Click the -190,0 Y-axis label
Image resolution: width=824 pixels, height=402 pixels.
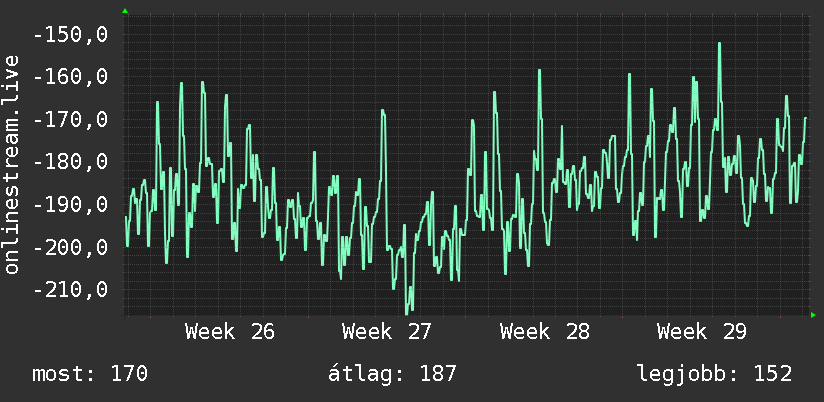click(71, 204)
